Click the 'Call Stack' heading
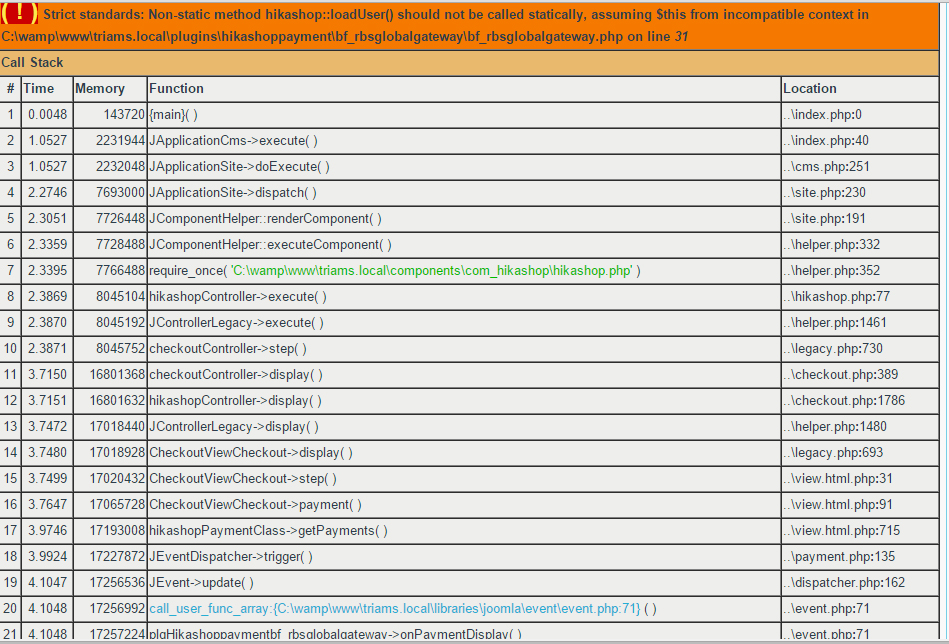Image resolution: width=949 pixels, height=644 pixels. click(x=32, y=62)
